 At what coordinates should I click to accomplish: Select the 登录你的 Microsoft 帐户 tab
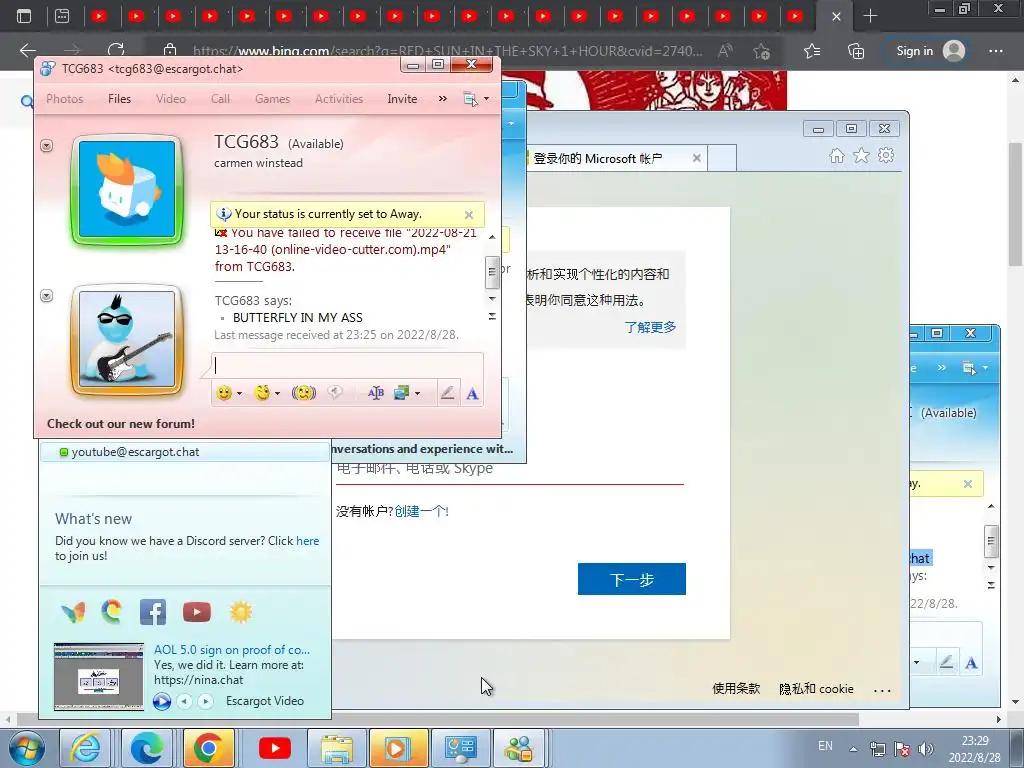pos(614,158)
